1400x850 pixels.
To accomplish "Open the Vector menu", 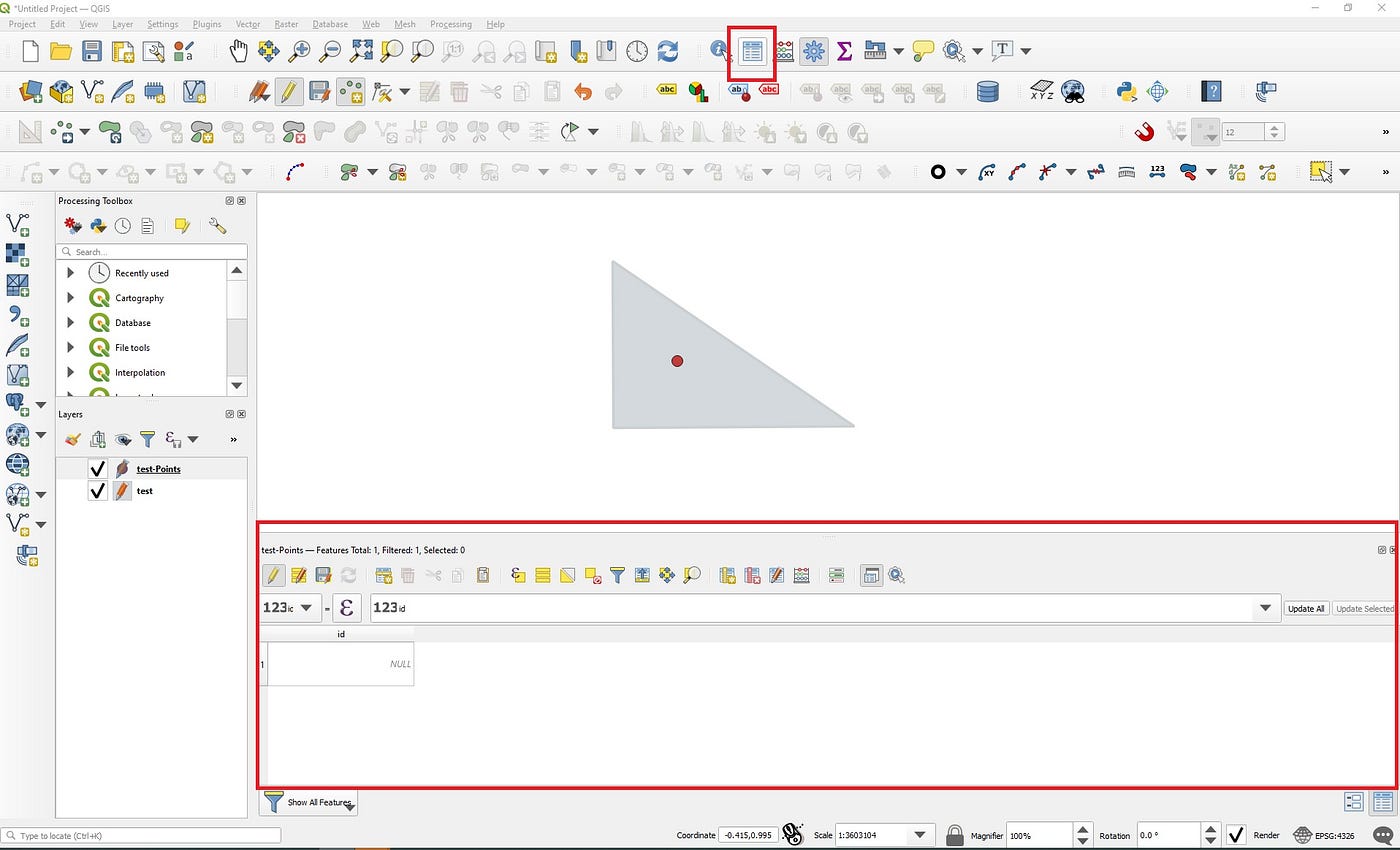I will tap(248, 24).
